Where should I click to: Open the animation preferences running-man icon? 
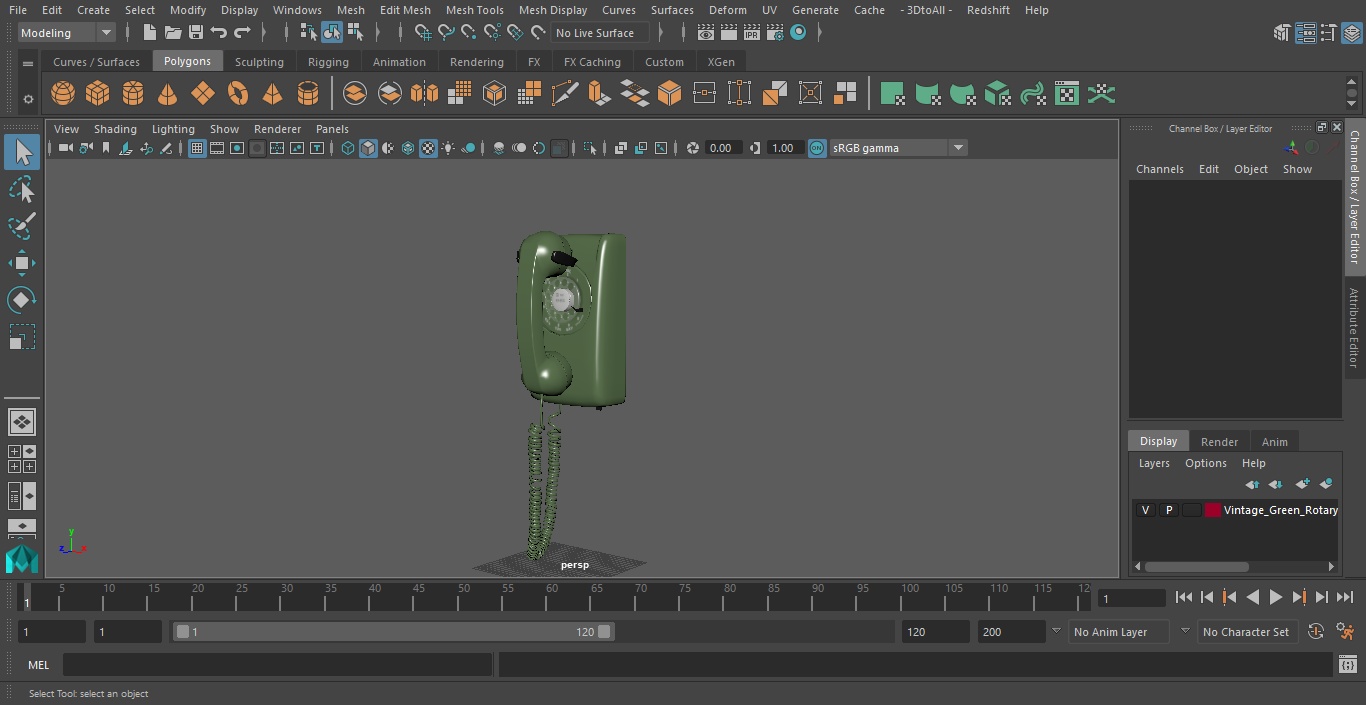tap(1345, 632)
